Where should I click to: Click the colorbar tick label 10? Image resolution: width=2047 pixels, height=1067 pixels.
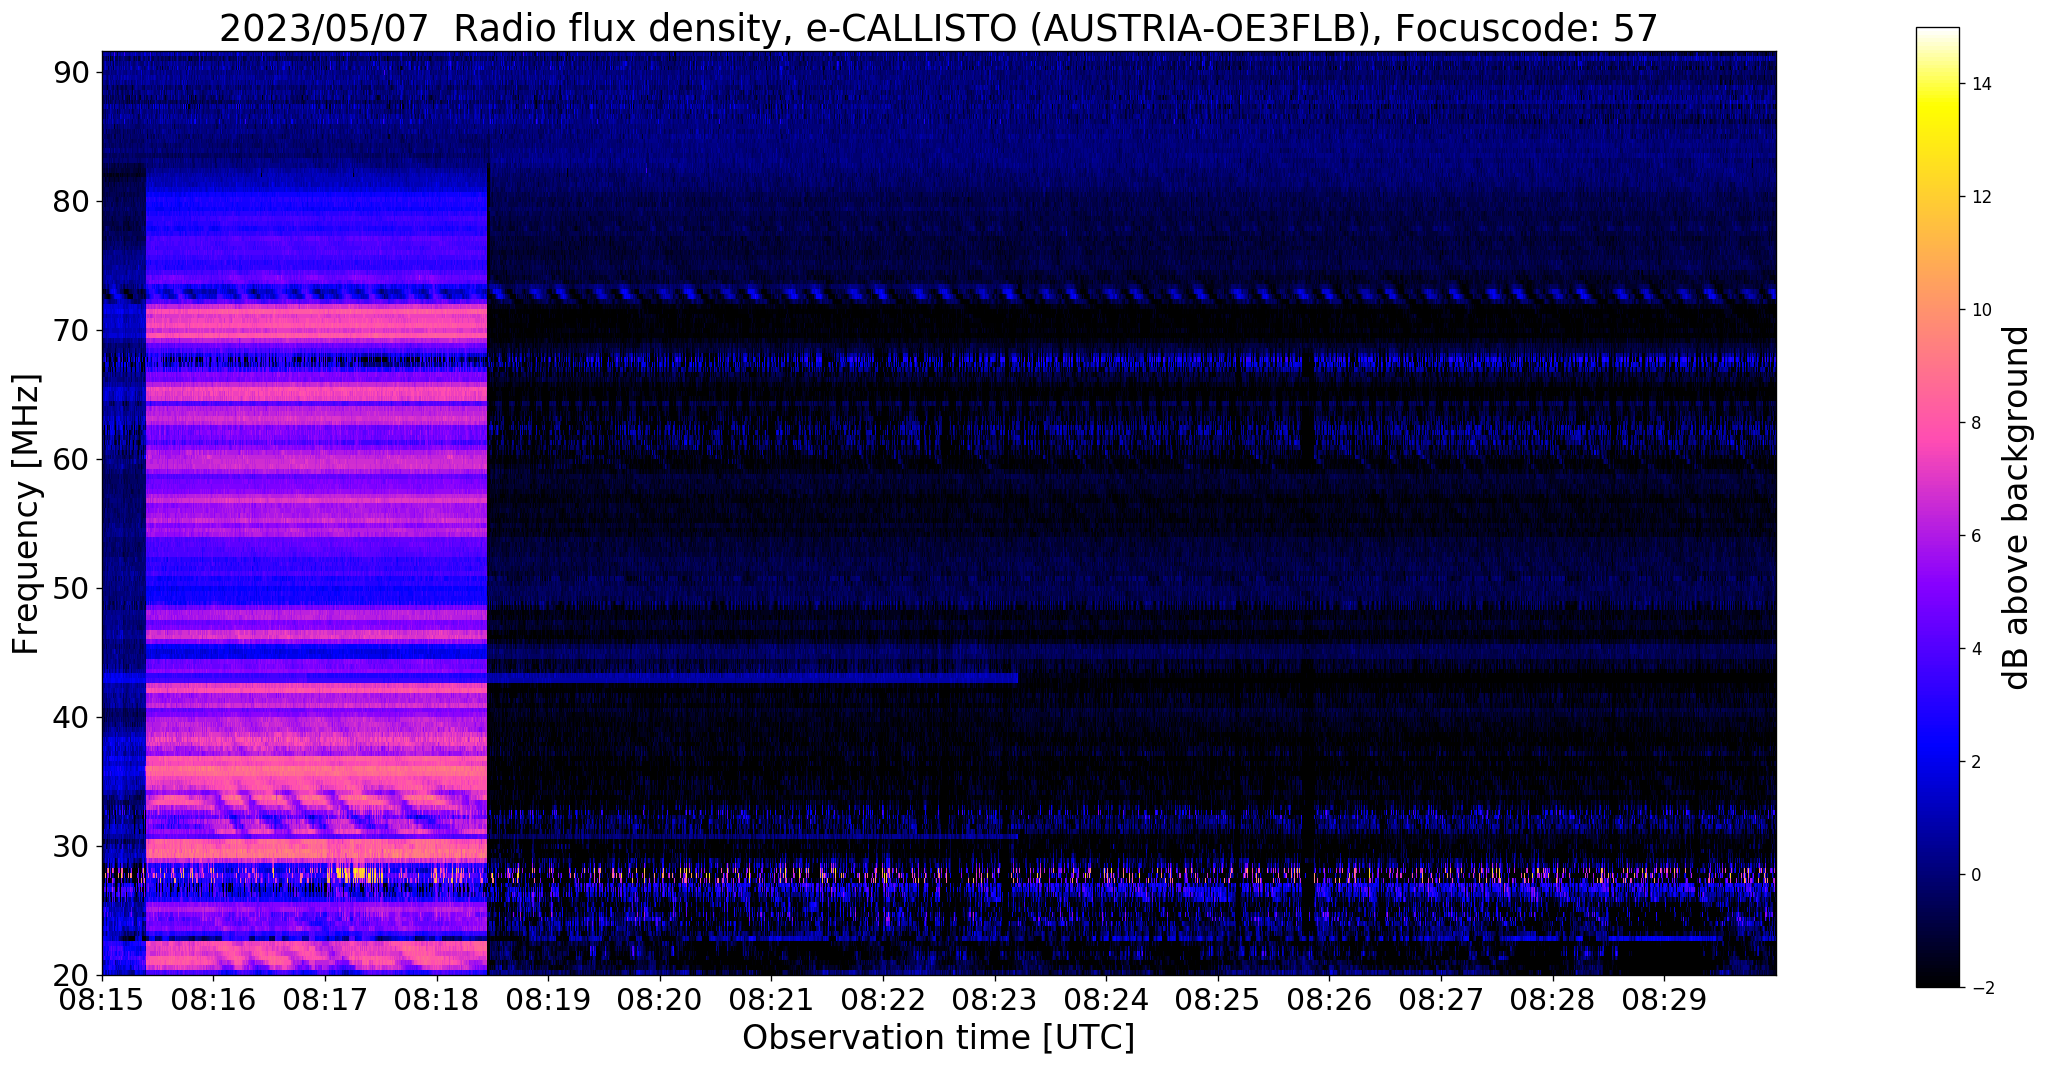(x=1980, y=310)
